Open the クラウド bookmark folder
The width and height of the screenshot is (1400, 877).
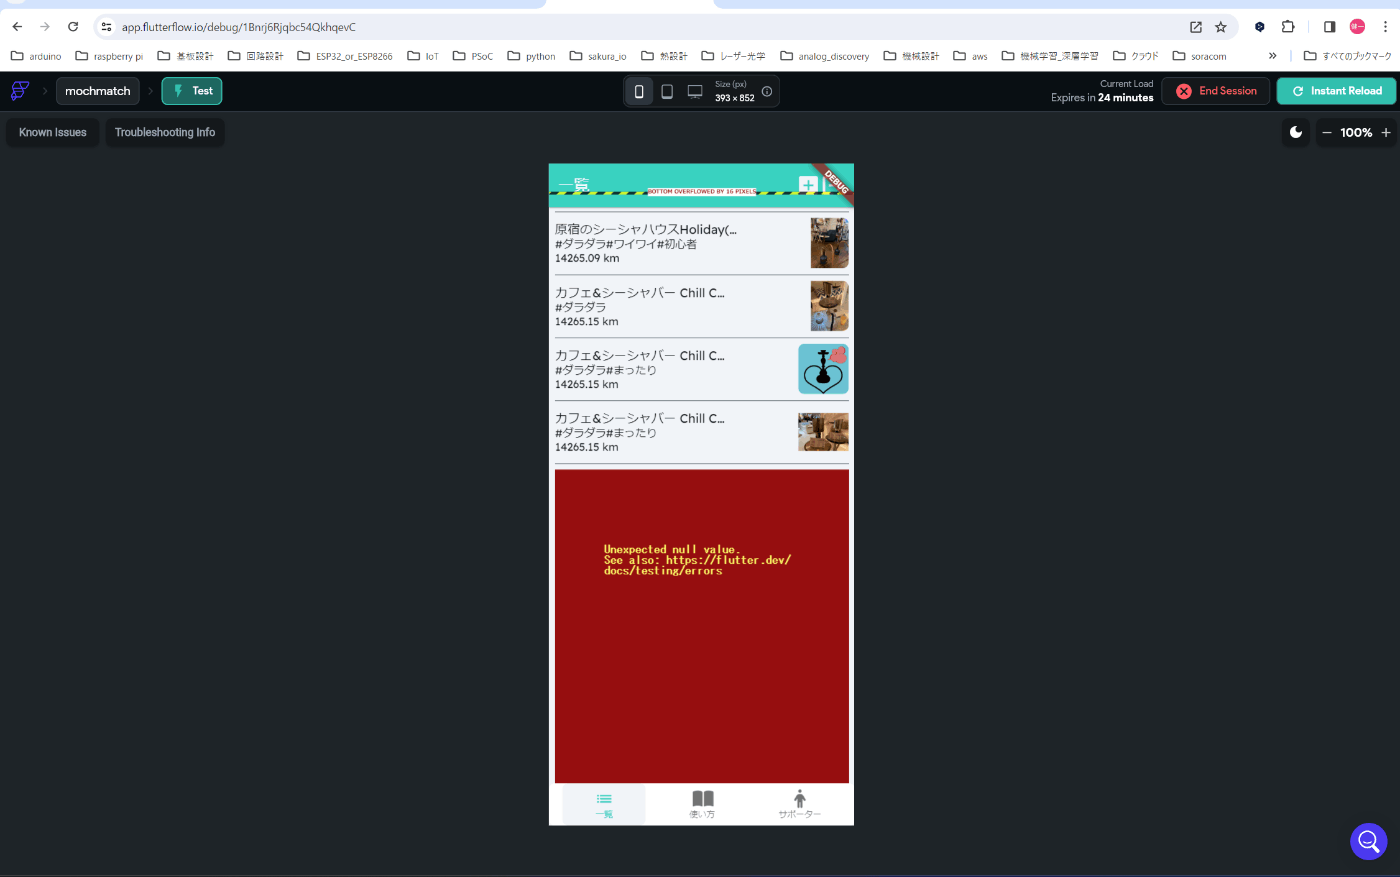pos(1136,56)
